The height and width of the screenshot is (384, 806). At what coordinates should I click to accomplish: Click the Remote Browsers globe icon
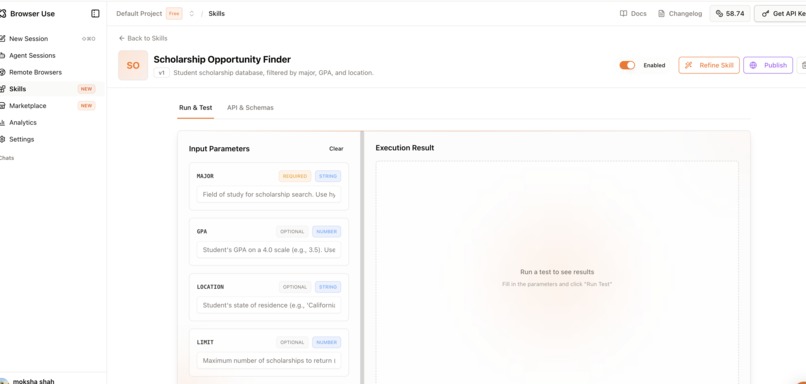point(3,72)
